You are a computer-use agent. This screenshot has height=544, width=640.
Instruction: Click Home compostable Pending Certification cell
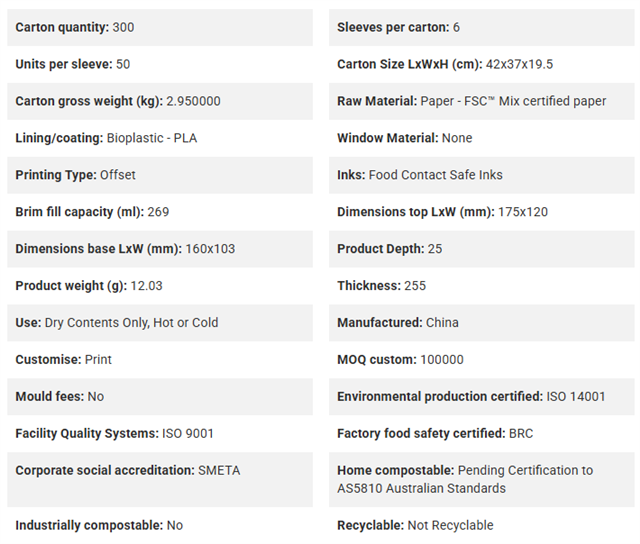click(x=482, y=480)
